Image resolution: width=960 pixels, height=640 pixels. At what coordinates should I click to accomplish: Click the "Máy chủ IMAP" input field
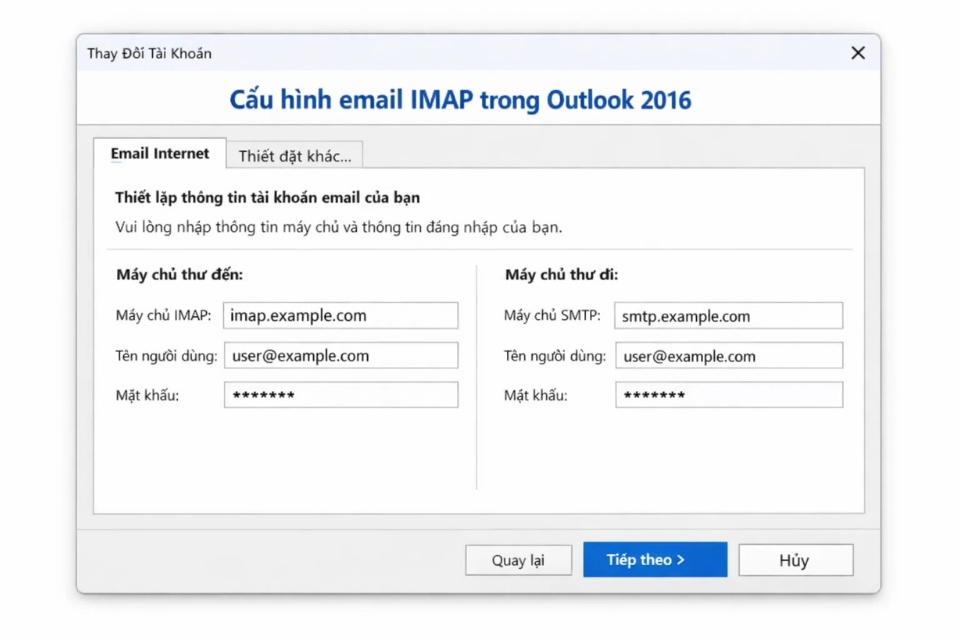pos(340,315)
